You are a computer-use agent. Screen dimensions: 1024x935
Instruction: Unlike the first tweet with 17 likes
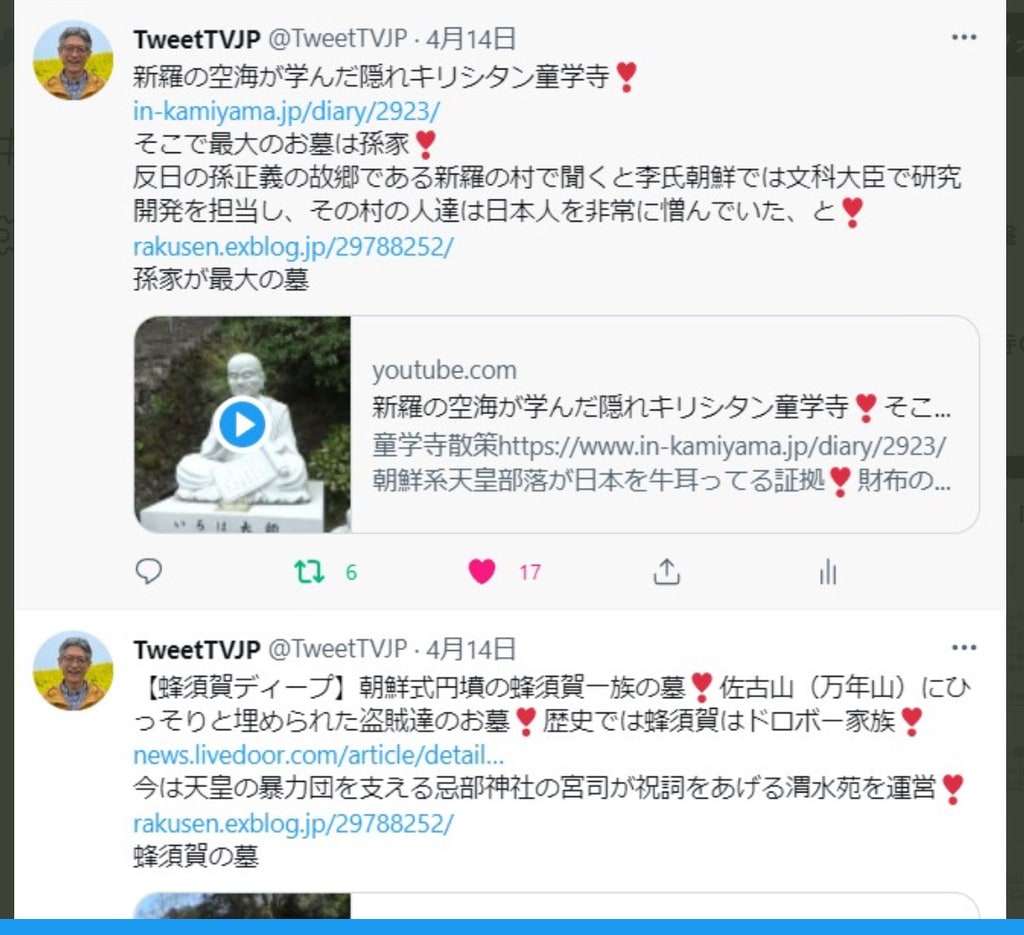[x=482, y=571]
